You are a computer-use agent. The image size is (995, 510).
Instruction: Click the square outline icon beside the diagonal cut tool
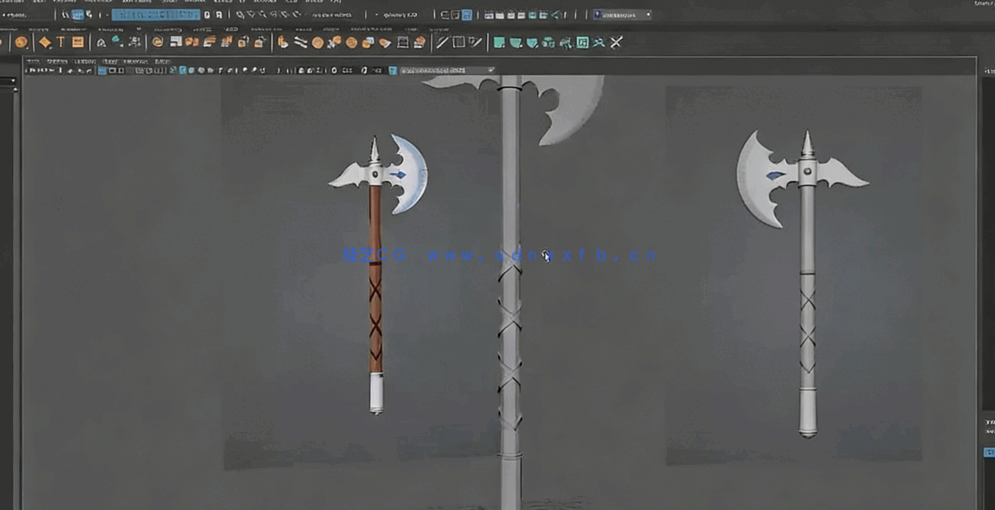click(x=458, y=42)
